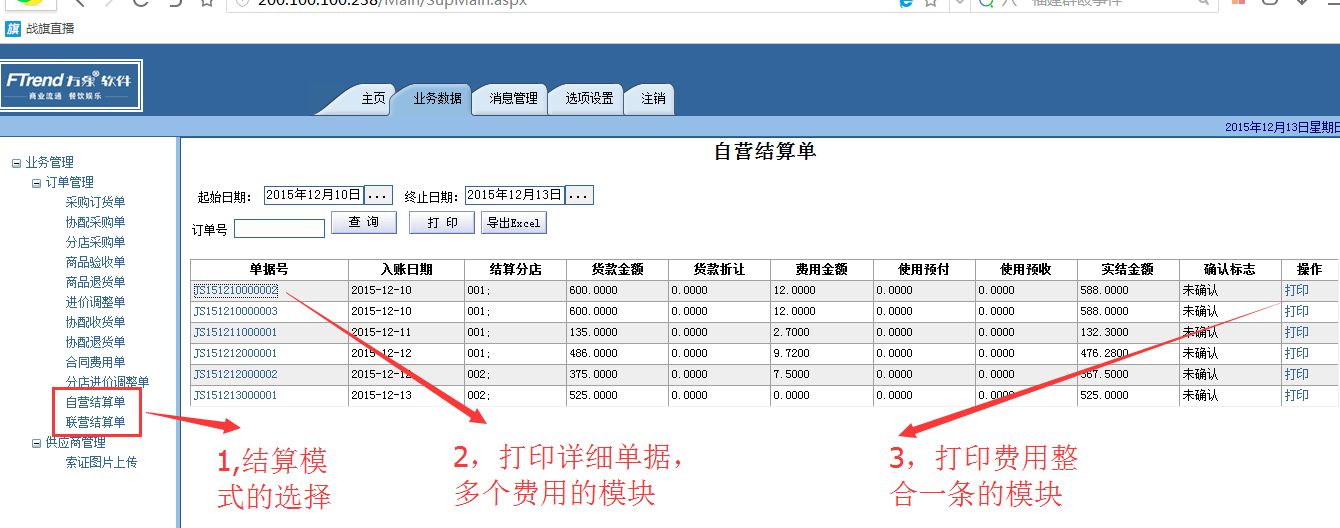Image resolution: width=1340 pixels, height=528 pixels.
Task: Select 联营结算单 in the sidebar
Action: tap(95, 422)
